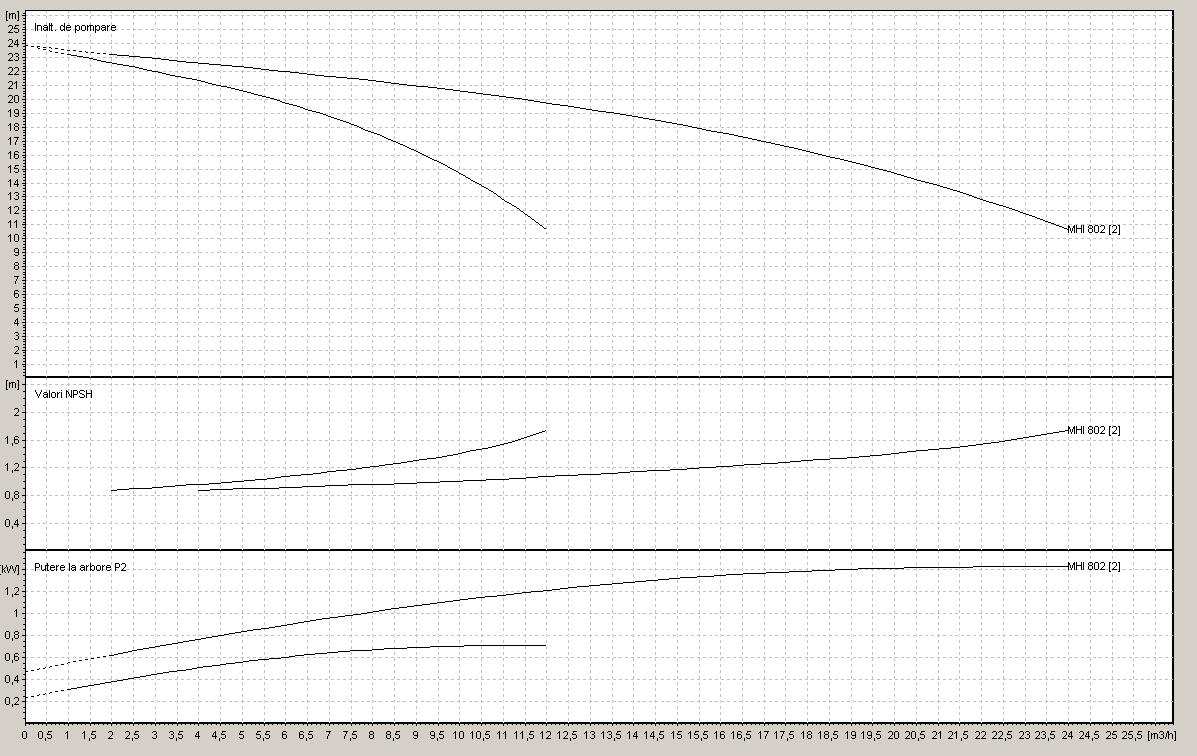Screen dimensions: 1197x756
Task: Select MHI 802 [2] label on power curve
Action: click(x=1094, y=566)
